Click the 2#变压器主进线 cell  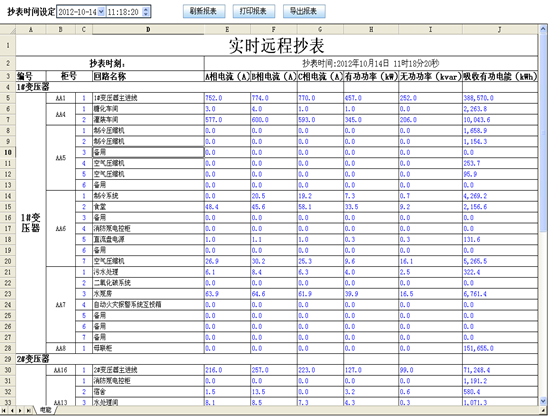(148, 370)
